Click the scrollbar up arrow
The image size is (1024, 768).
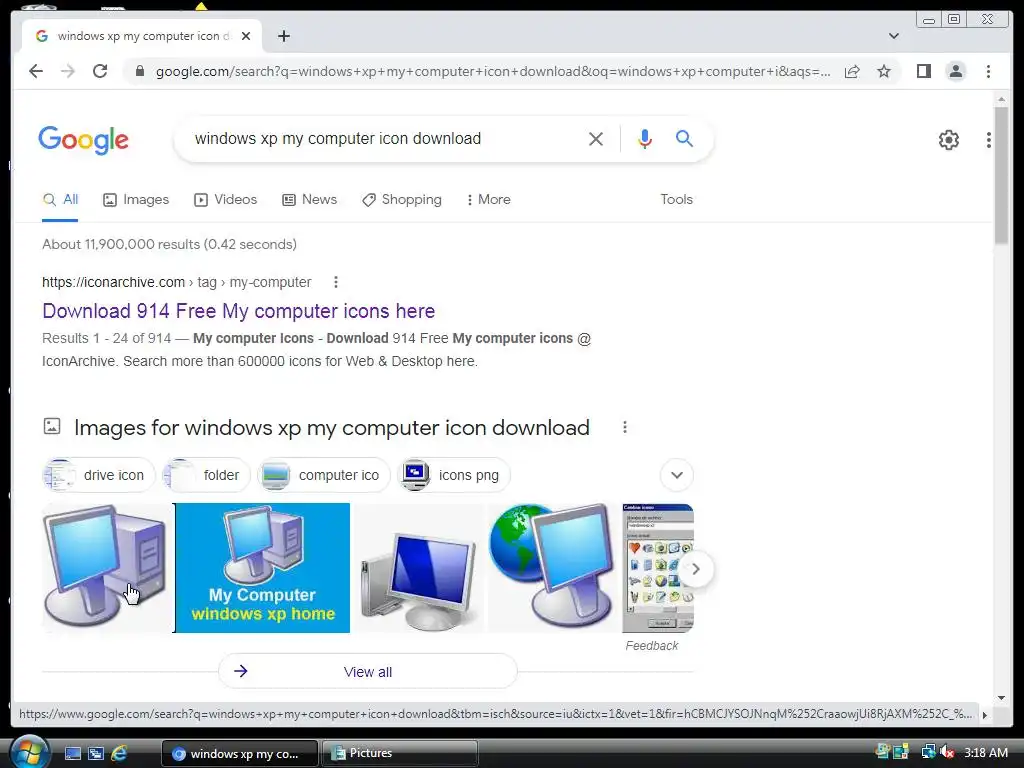point(1000,99)
